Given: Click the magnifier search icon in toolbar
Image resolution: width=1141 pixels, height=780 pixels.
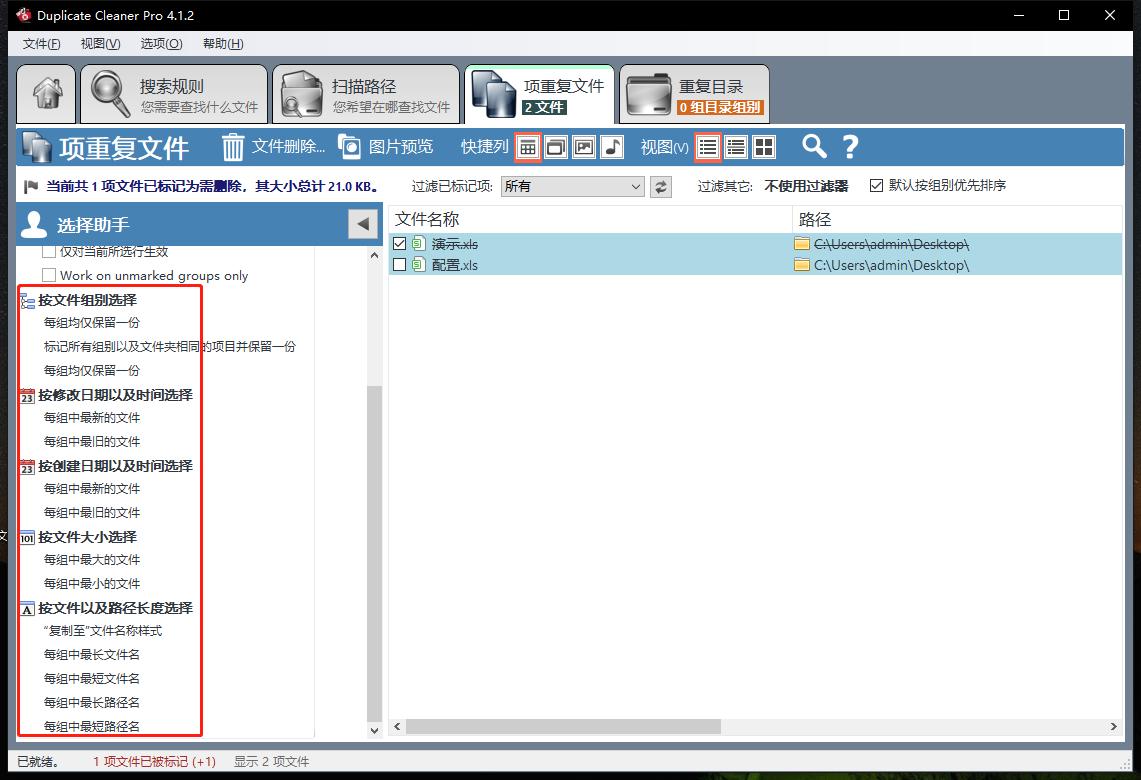Looking at the screenshot, I should 814,147.
